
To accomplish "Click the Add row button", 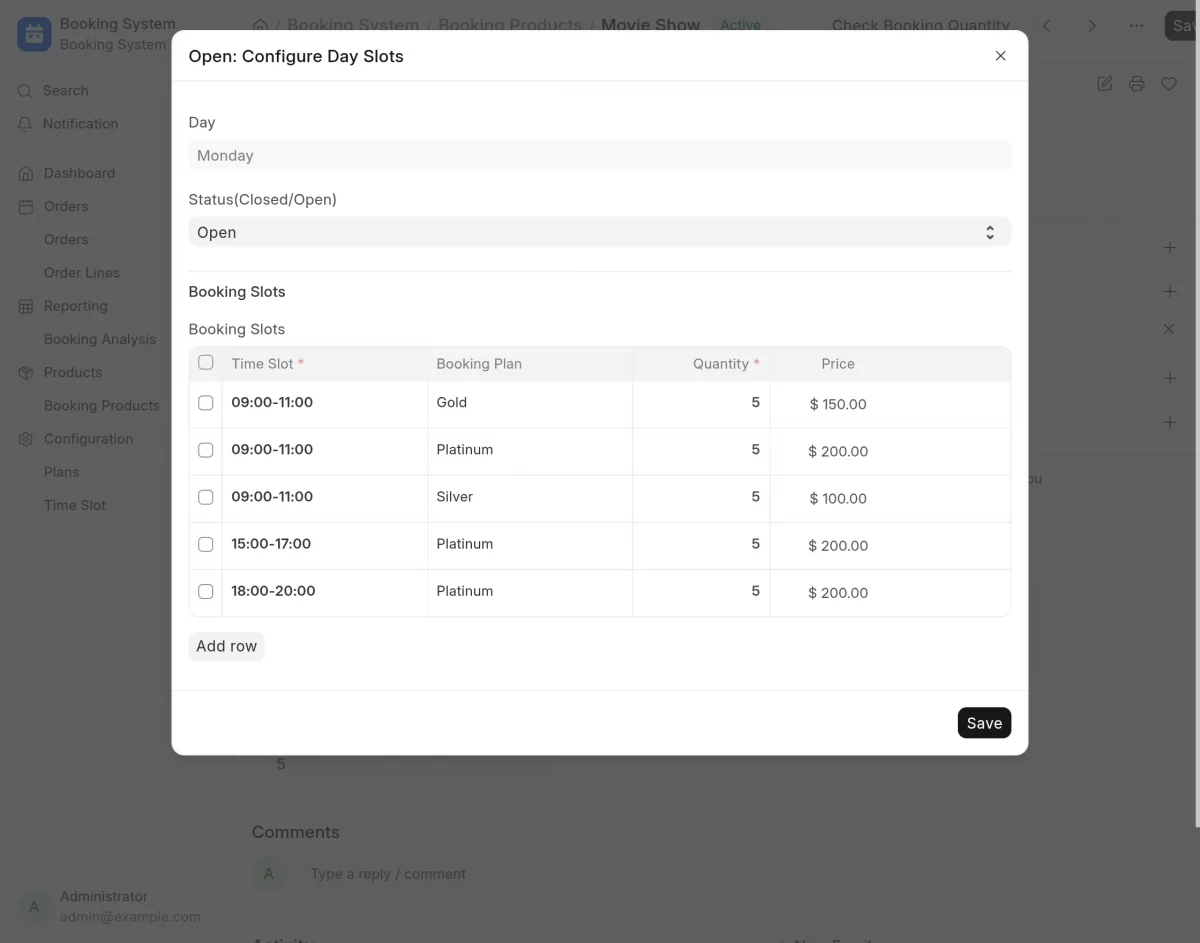I will [x=226, y=646].
